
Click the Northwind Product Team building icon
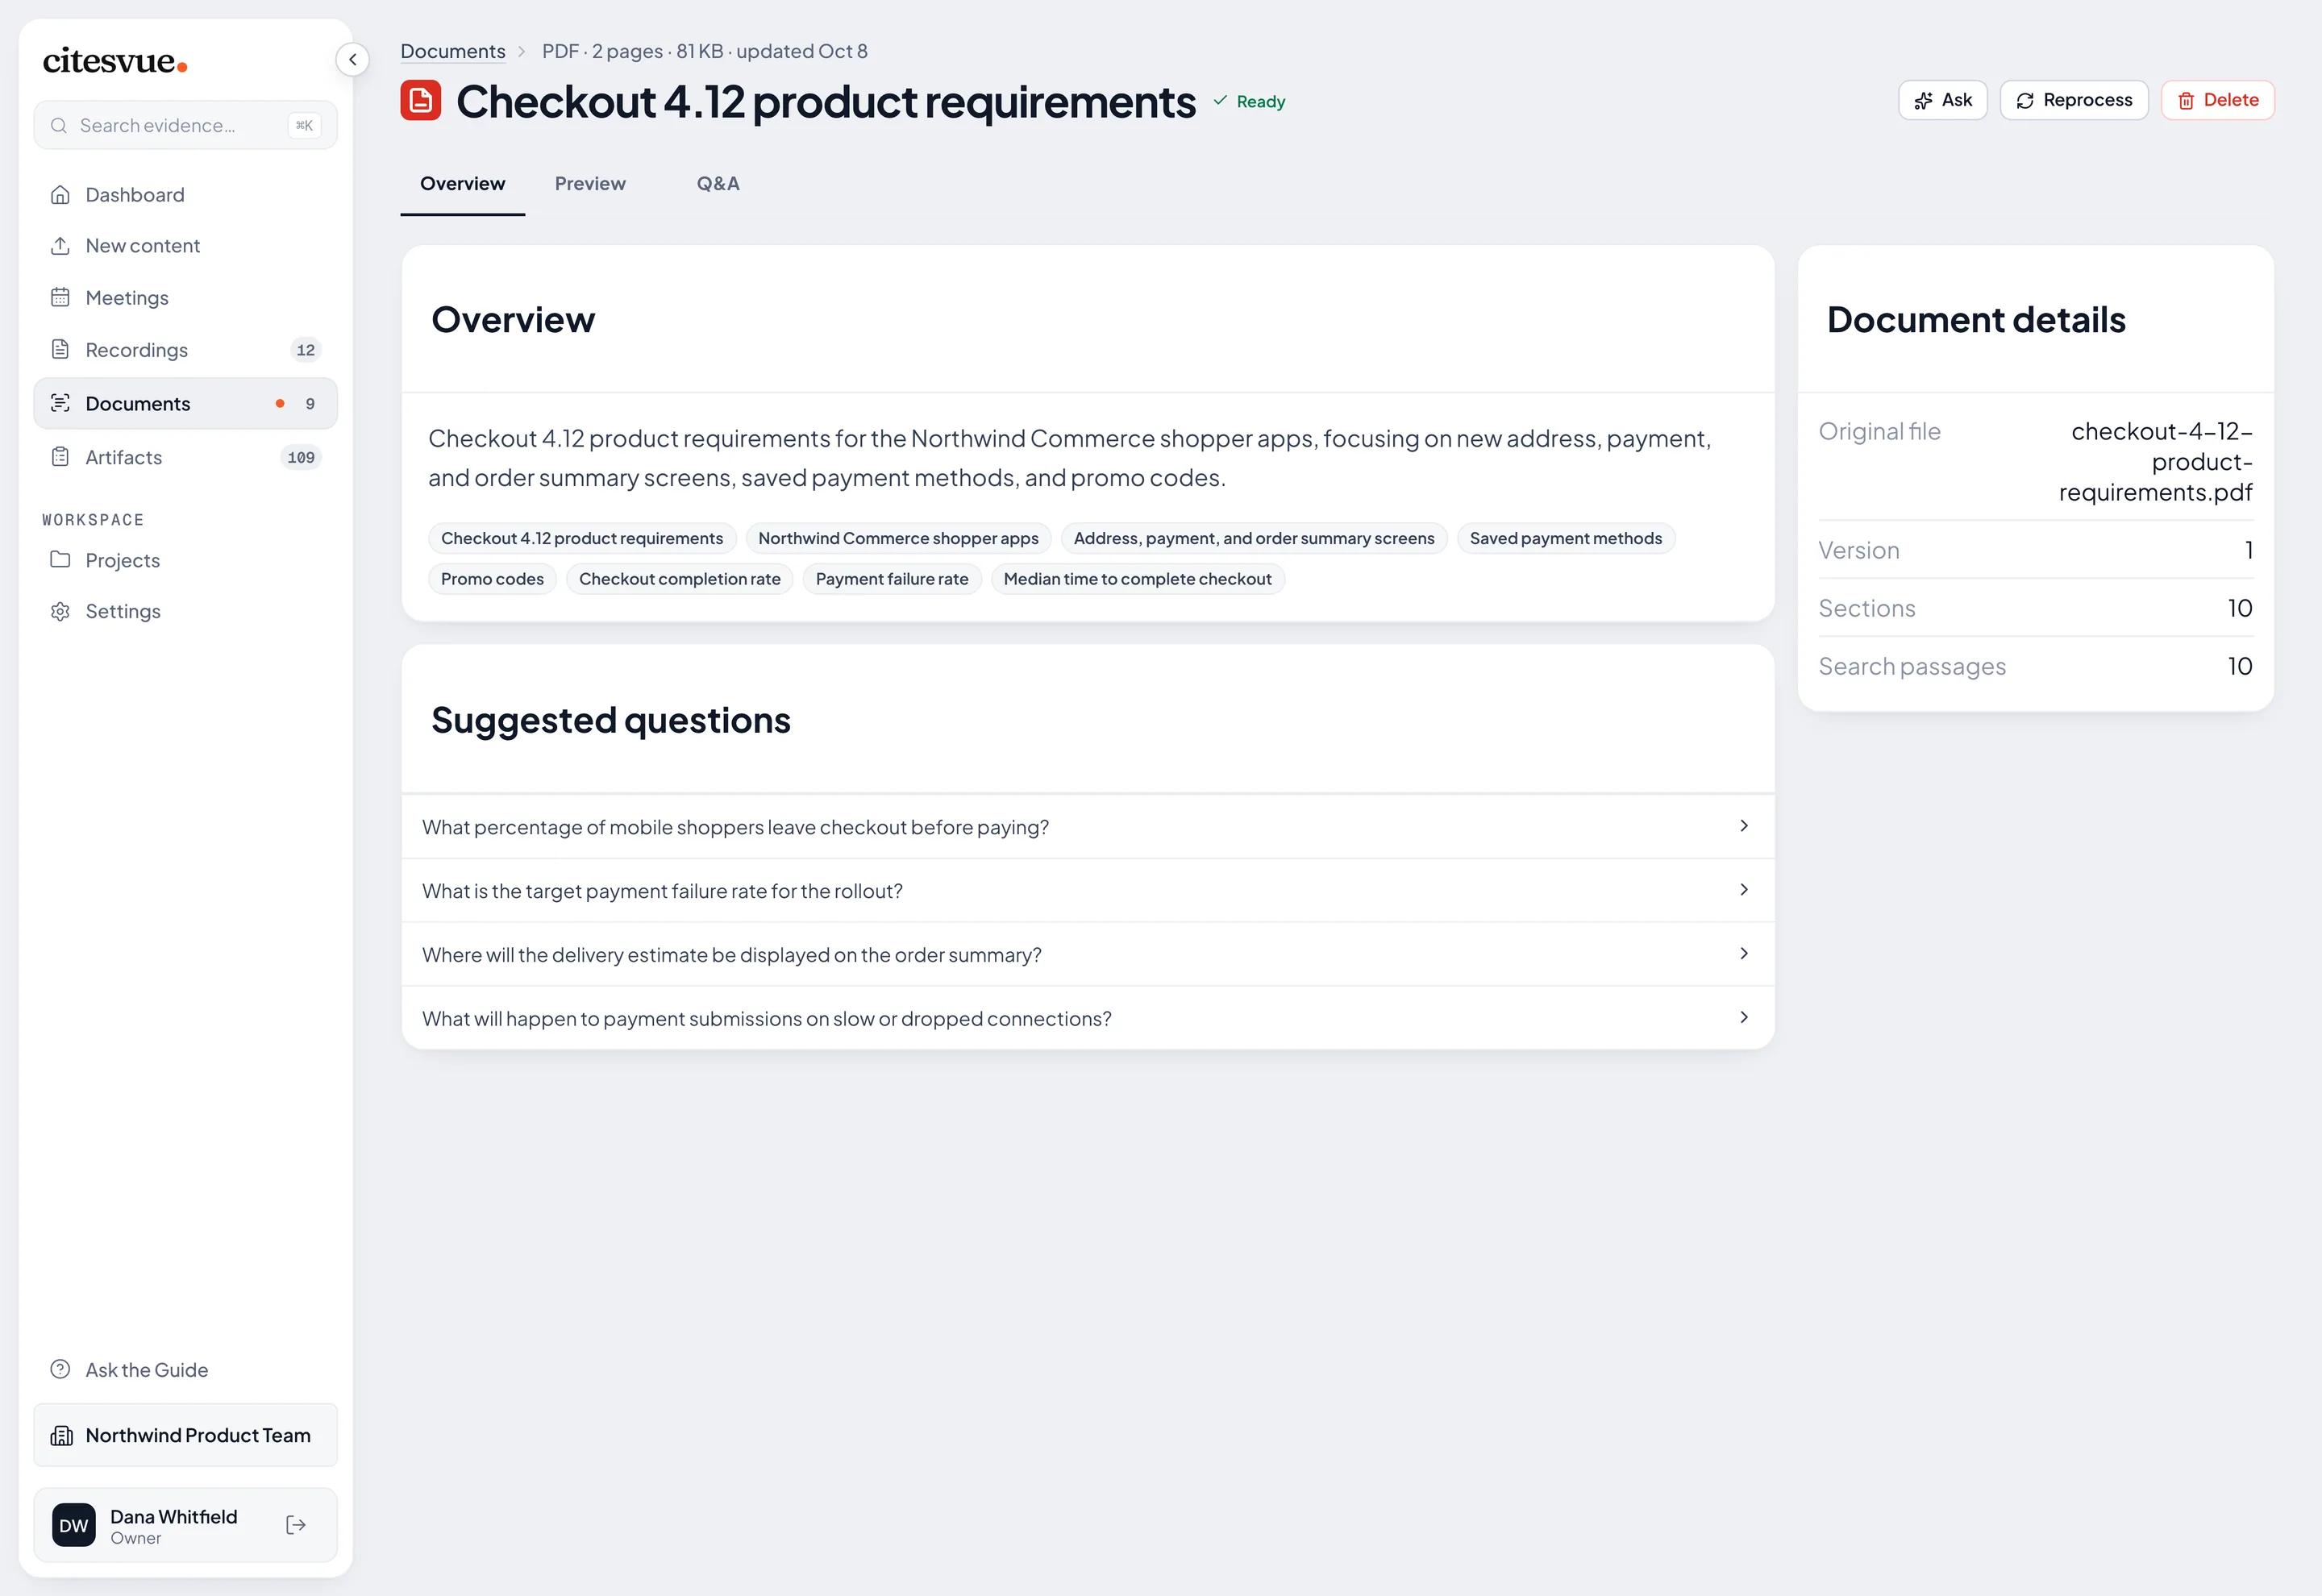62,1436
